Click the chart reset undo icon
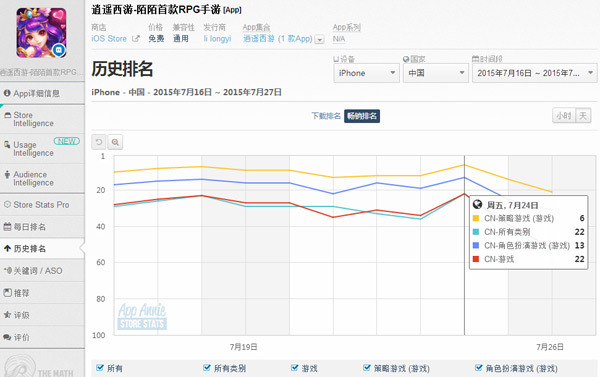This screenshot has width=600, height=377. point(99,142)
